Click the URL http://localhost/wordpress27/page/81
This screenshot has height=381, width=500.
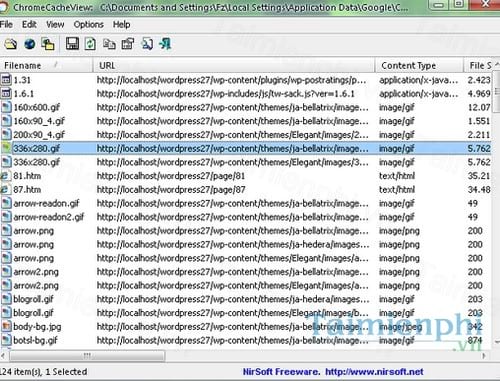[171, 176]
